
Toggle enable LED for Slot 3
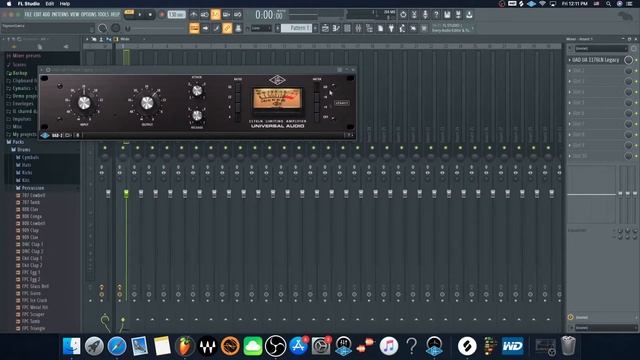click(x=636, y=81)
